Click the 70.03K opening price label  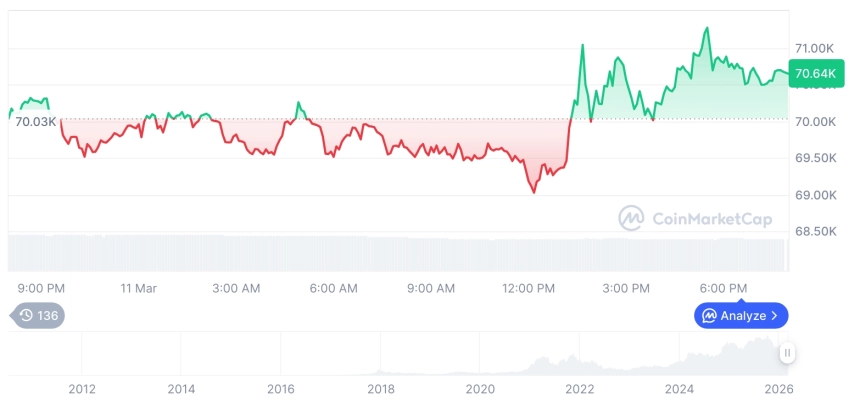35,121
